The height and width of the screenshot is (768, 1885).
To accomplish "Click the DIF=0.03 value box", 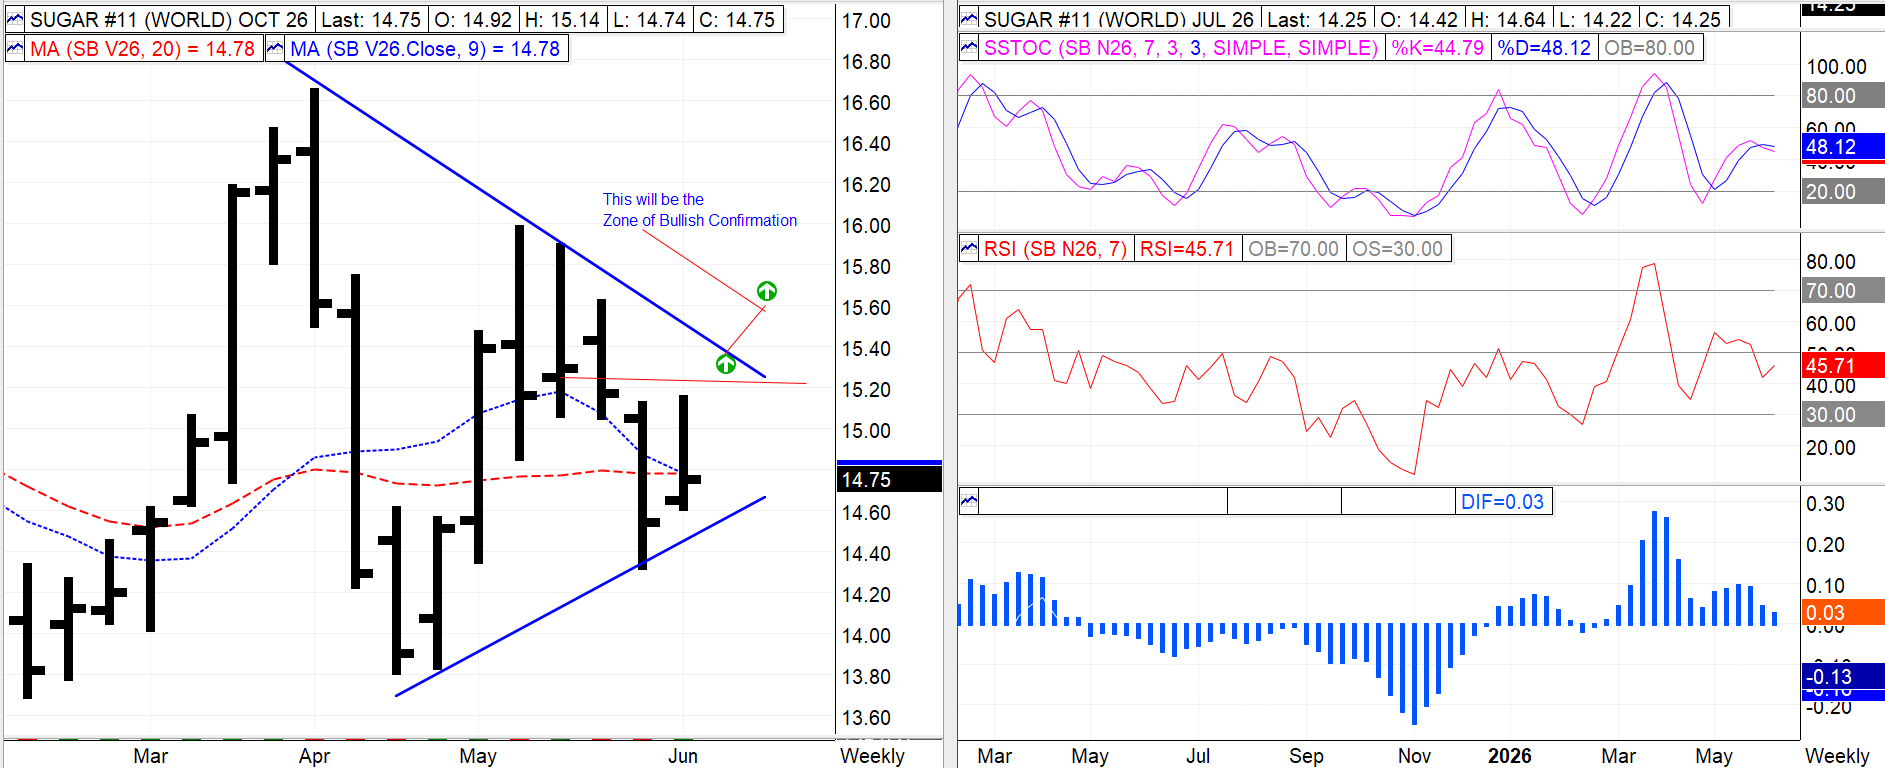I will click(x=1503, y=502).
